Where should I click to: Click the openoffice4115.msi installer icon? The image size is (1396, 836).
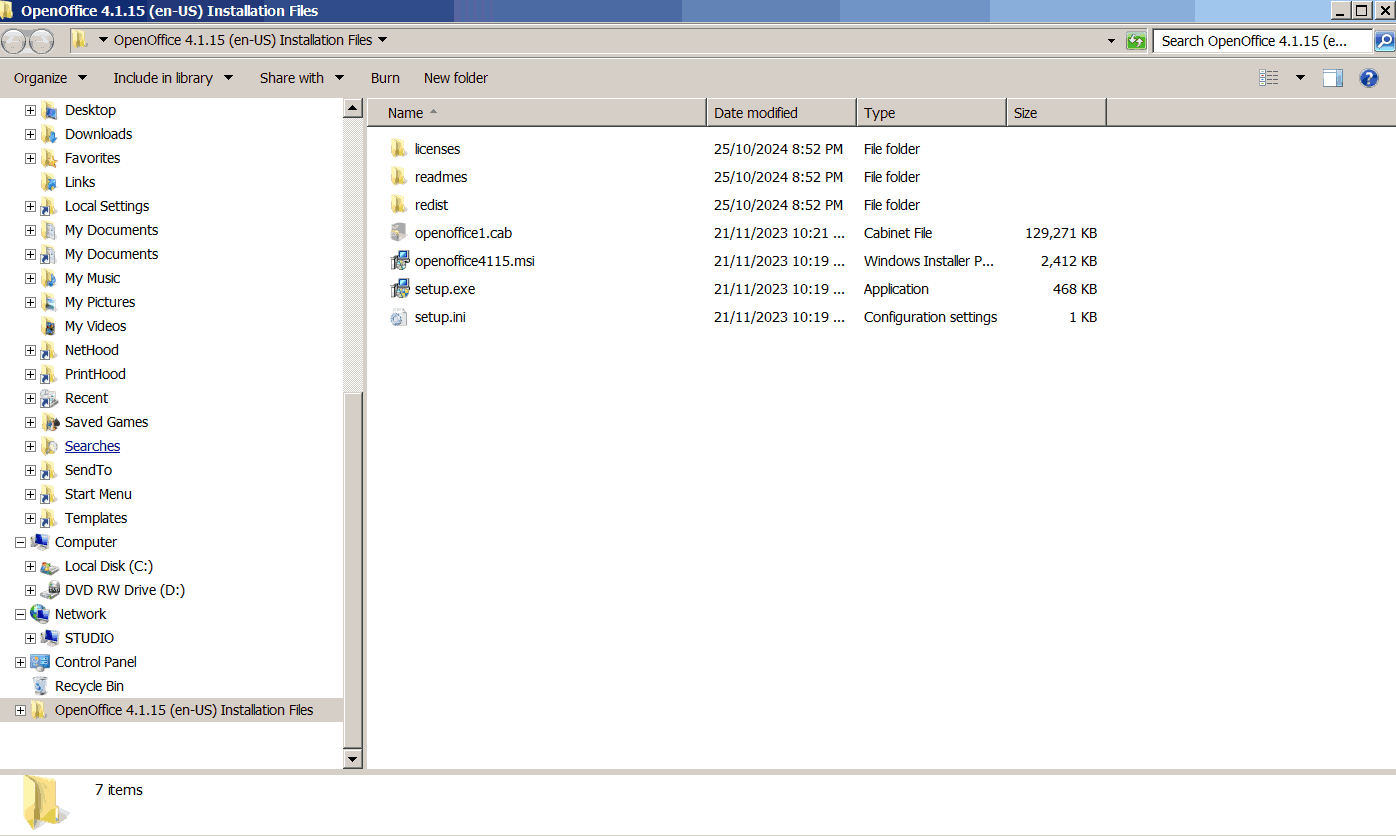point(399,261)
